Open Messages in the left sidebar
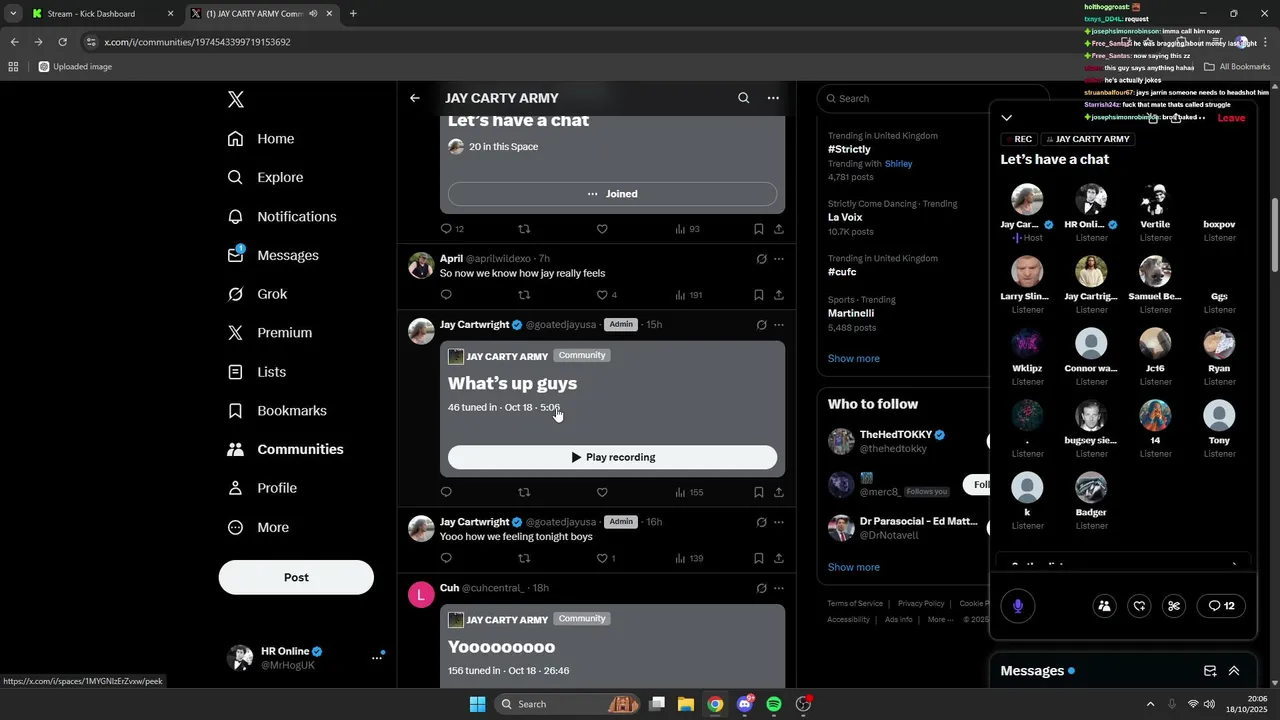Viewport: 1280px width, 720px height. (x=273, y=255)
